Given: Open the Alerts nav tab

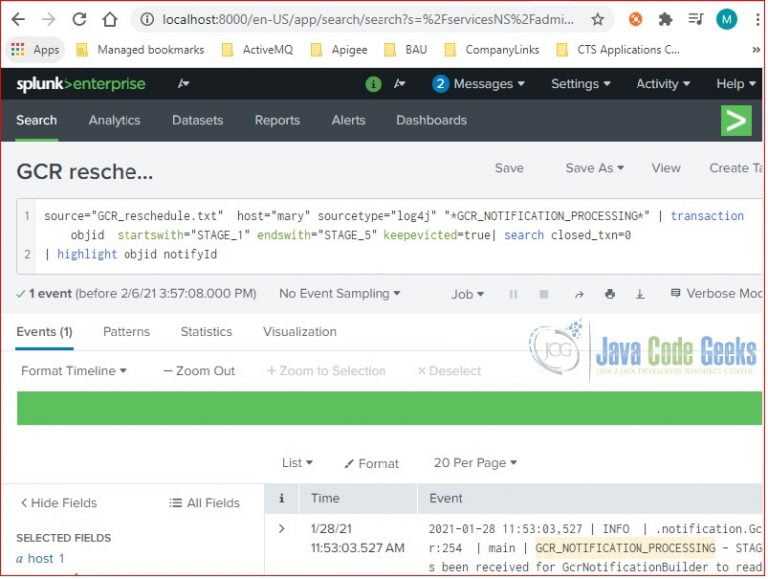Looking at the screenshot, I should (348, 121).
